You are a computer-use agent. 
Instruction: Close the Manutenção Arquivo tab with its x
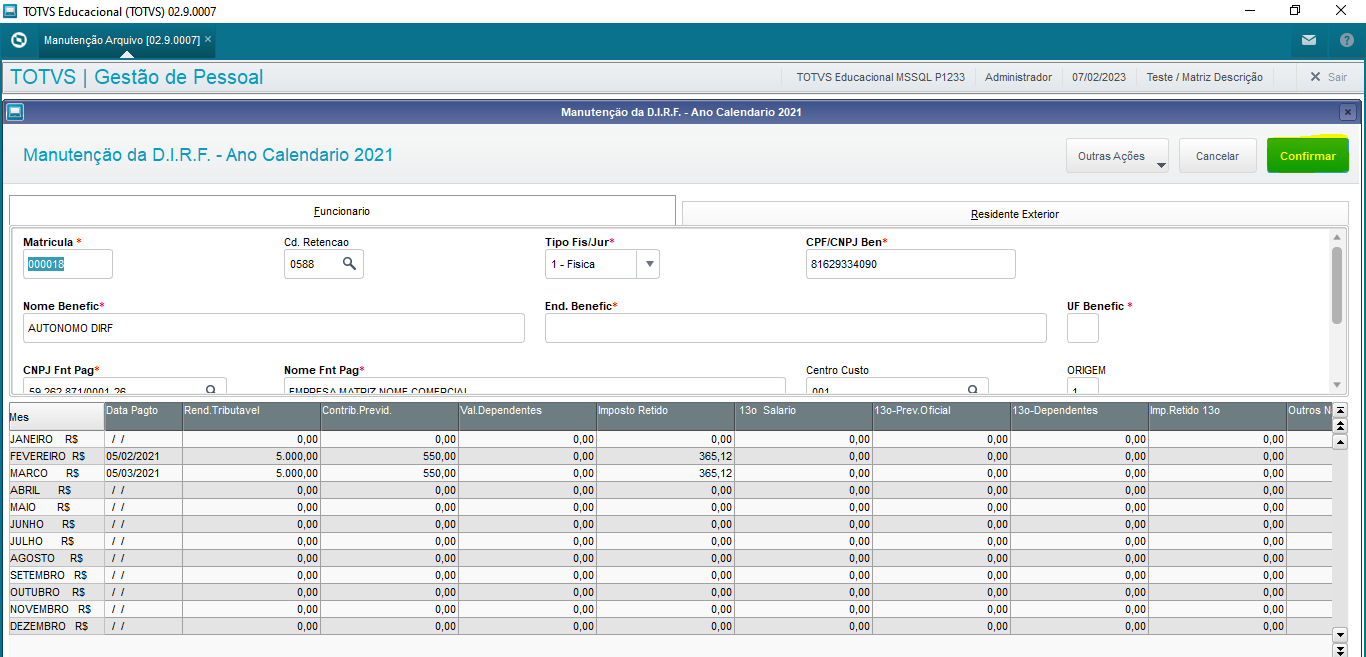point(208,39)
